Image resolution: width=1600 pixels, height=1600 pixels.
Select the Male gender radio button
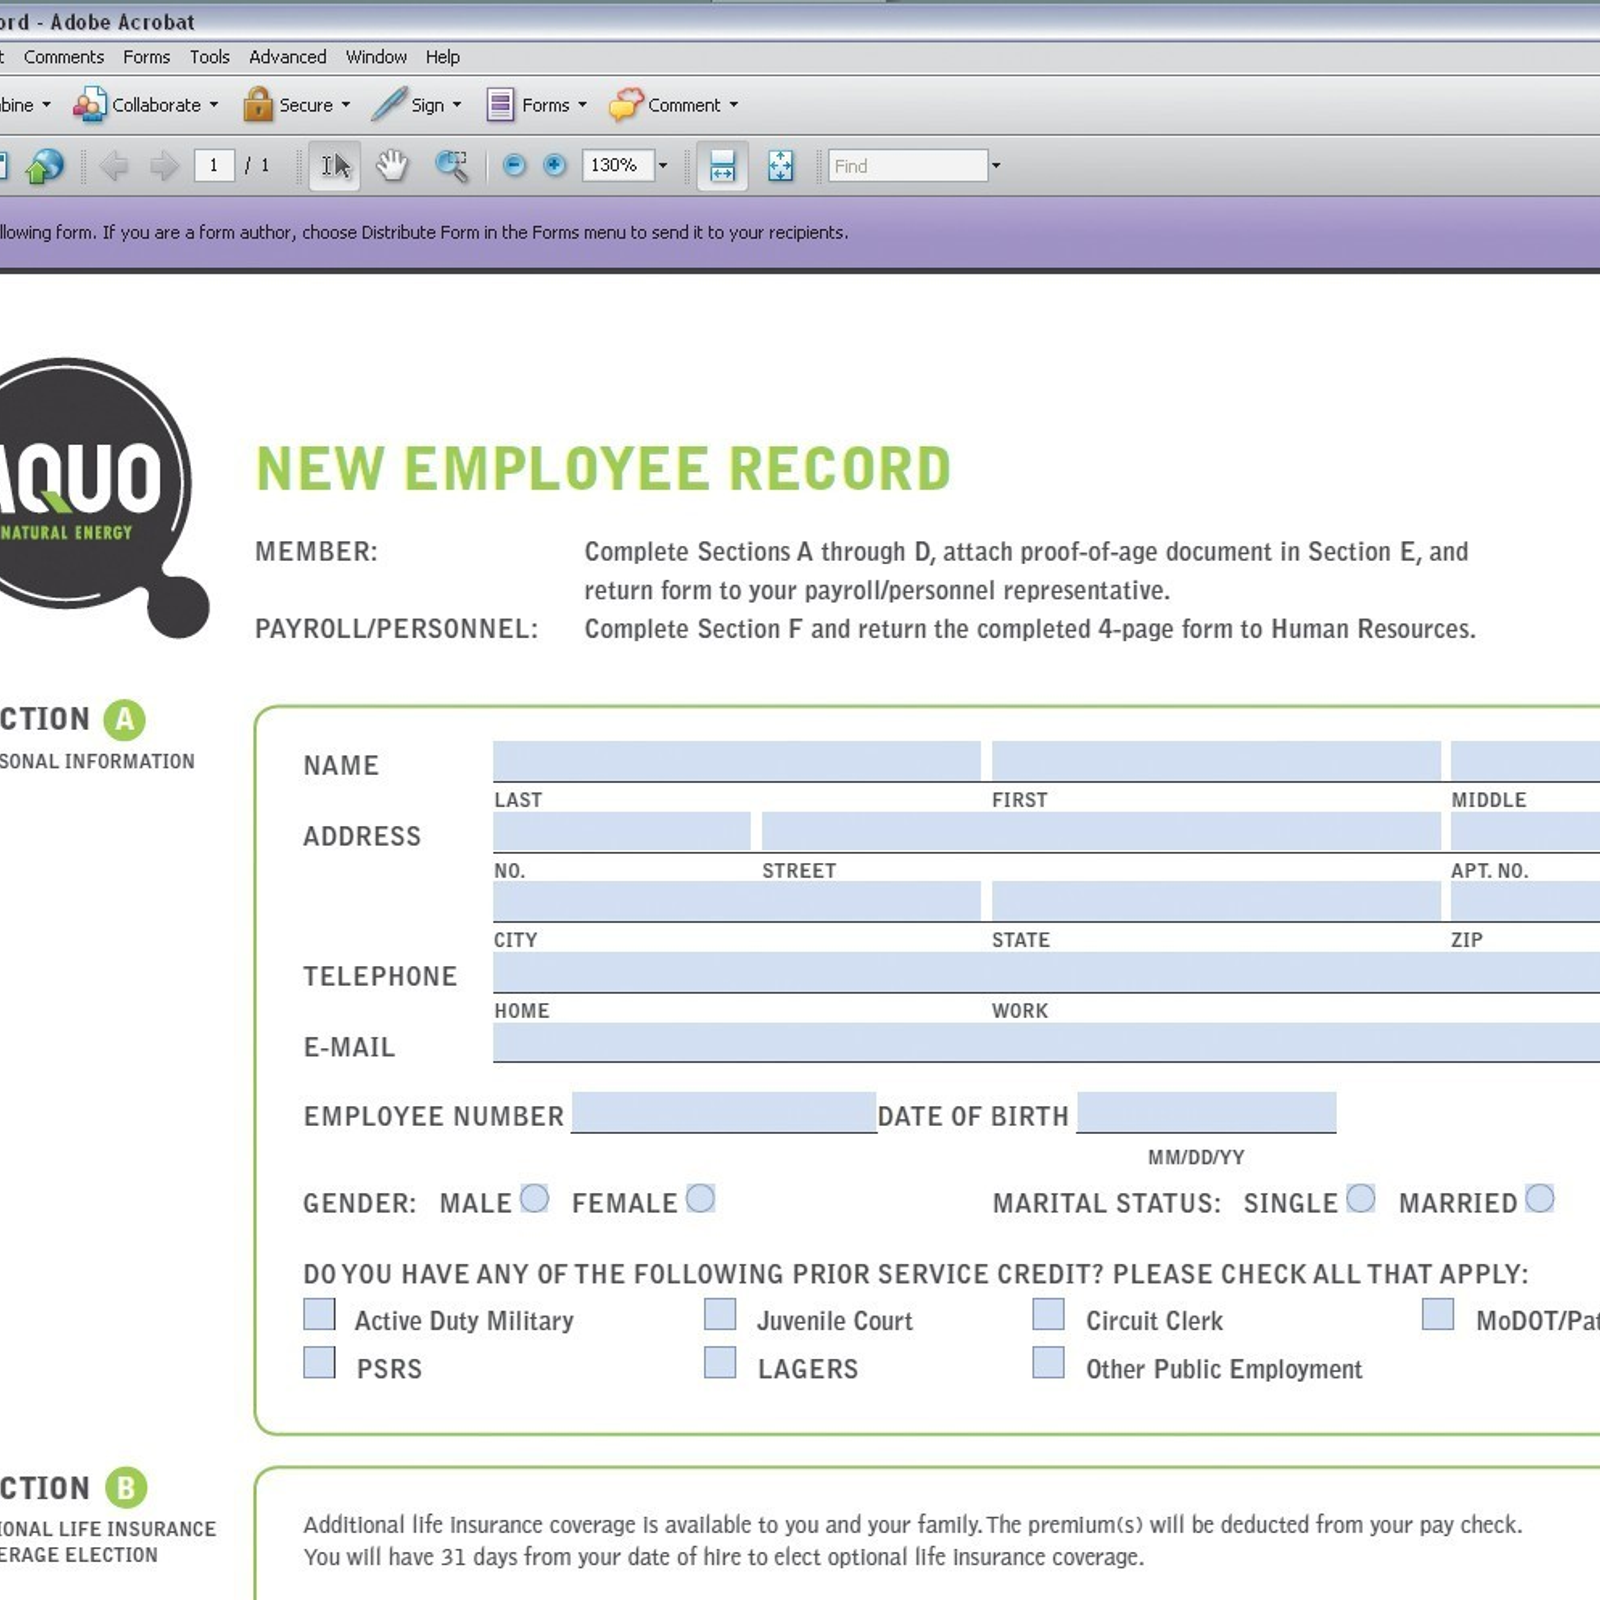pyautogui.click(x=534, y=1198)
